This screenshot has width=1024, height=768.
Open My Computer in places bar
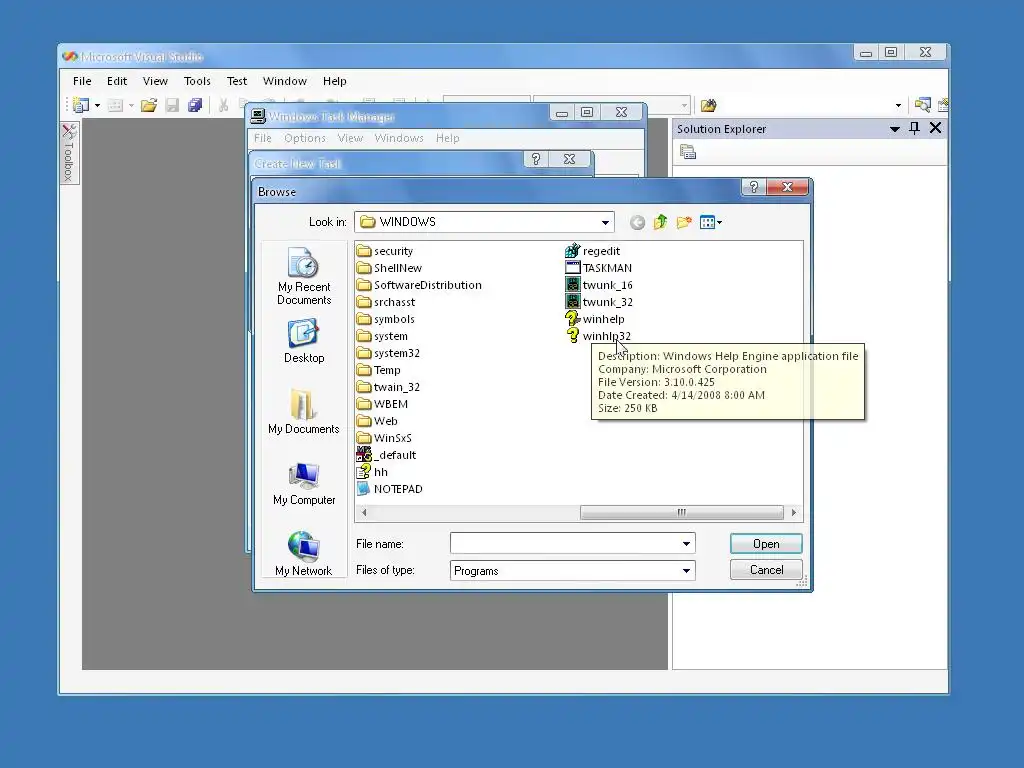304,483
